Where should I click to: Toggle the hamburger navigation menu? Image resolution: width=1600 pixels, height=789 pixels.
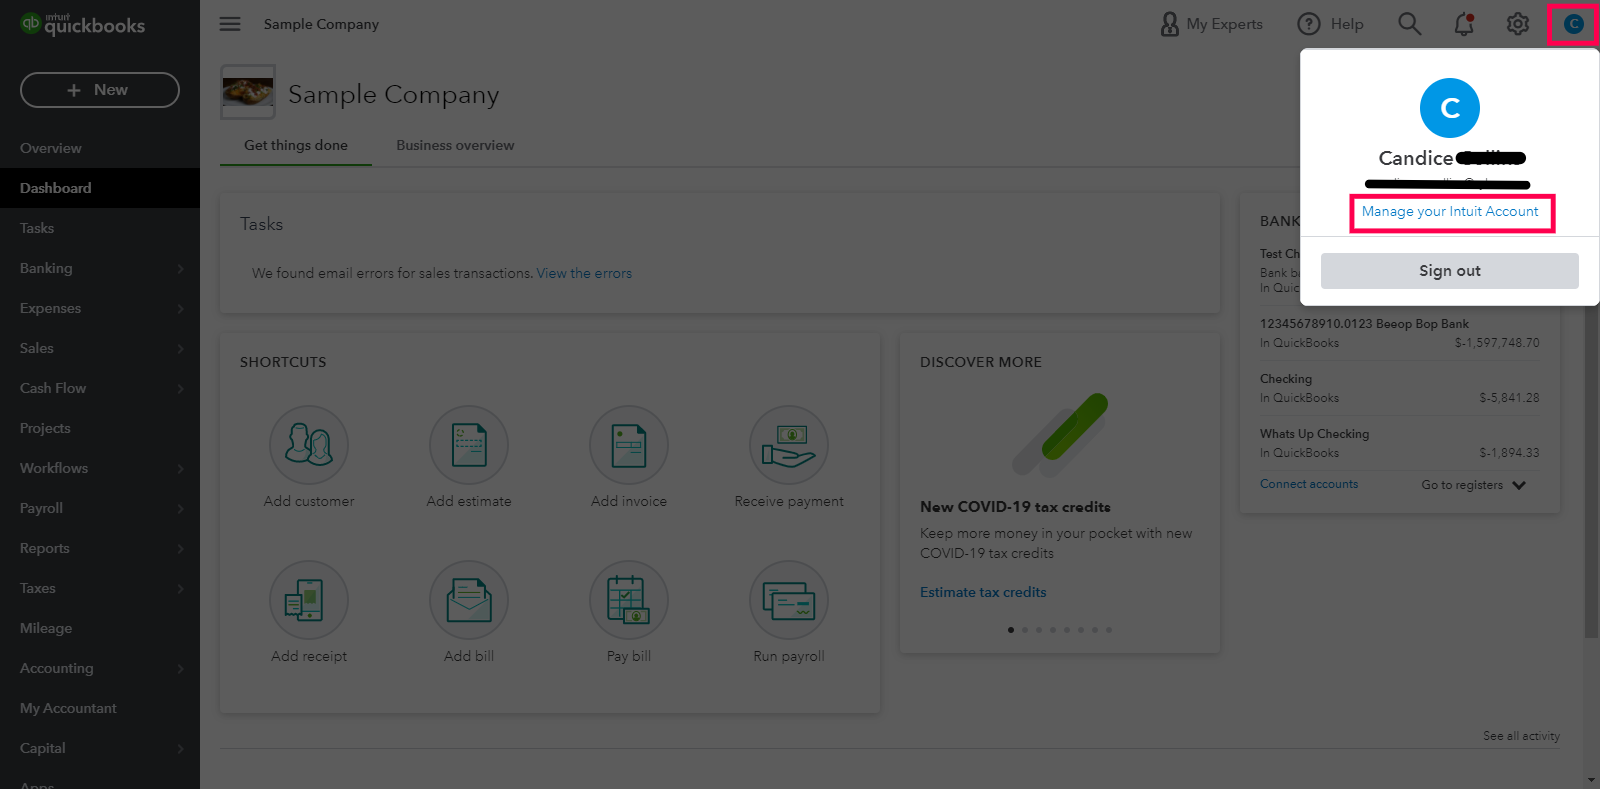tap(230, 24)
